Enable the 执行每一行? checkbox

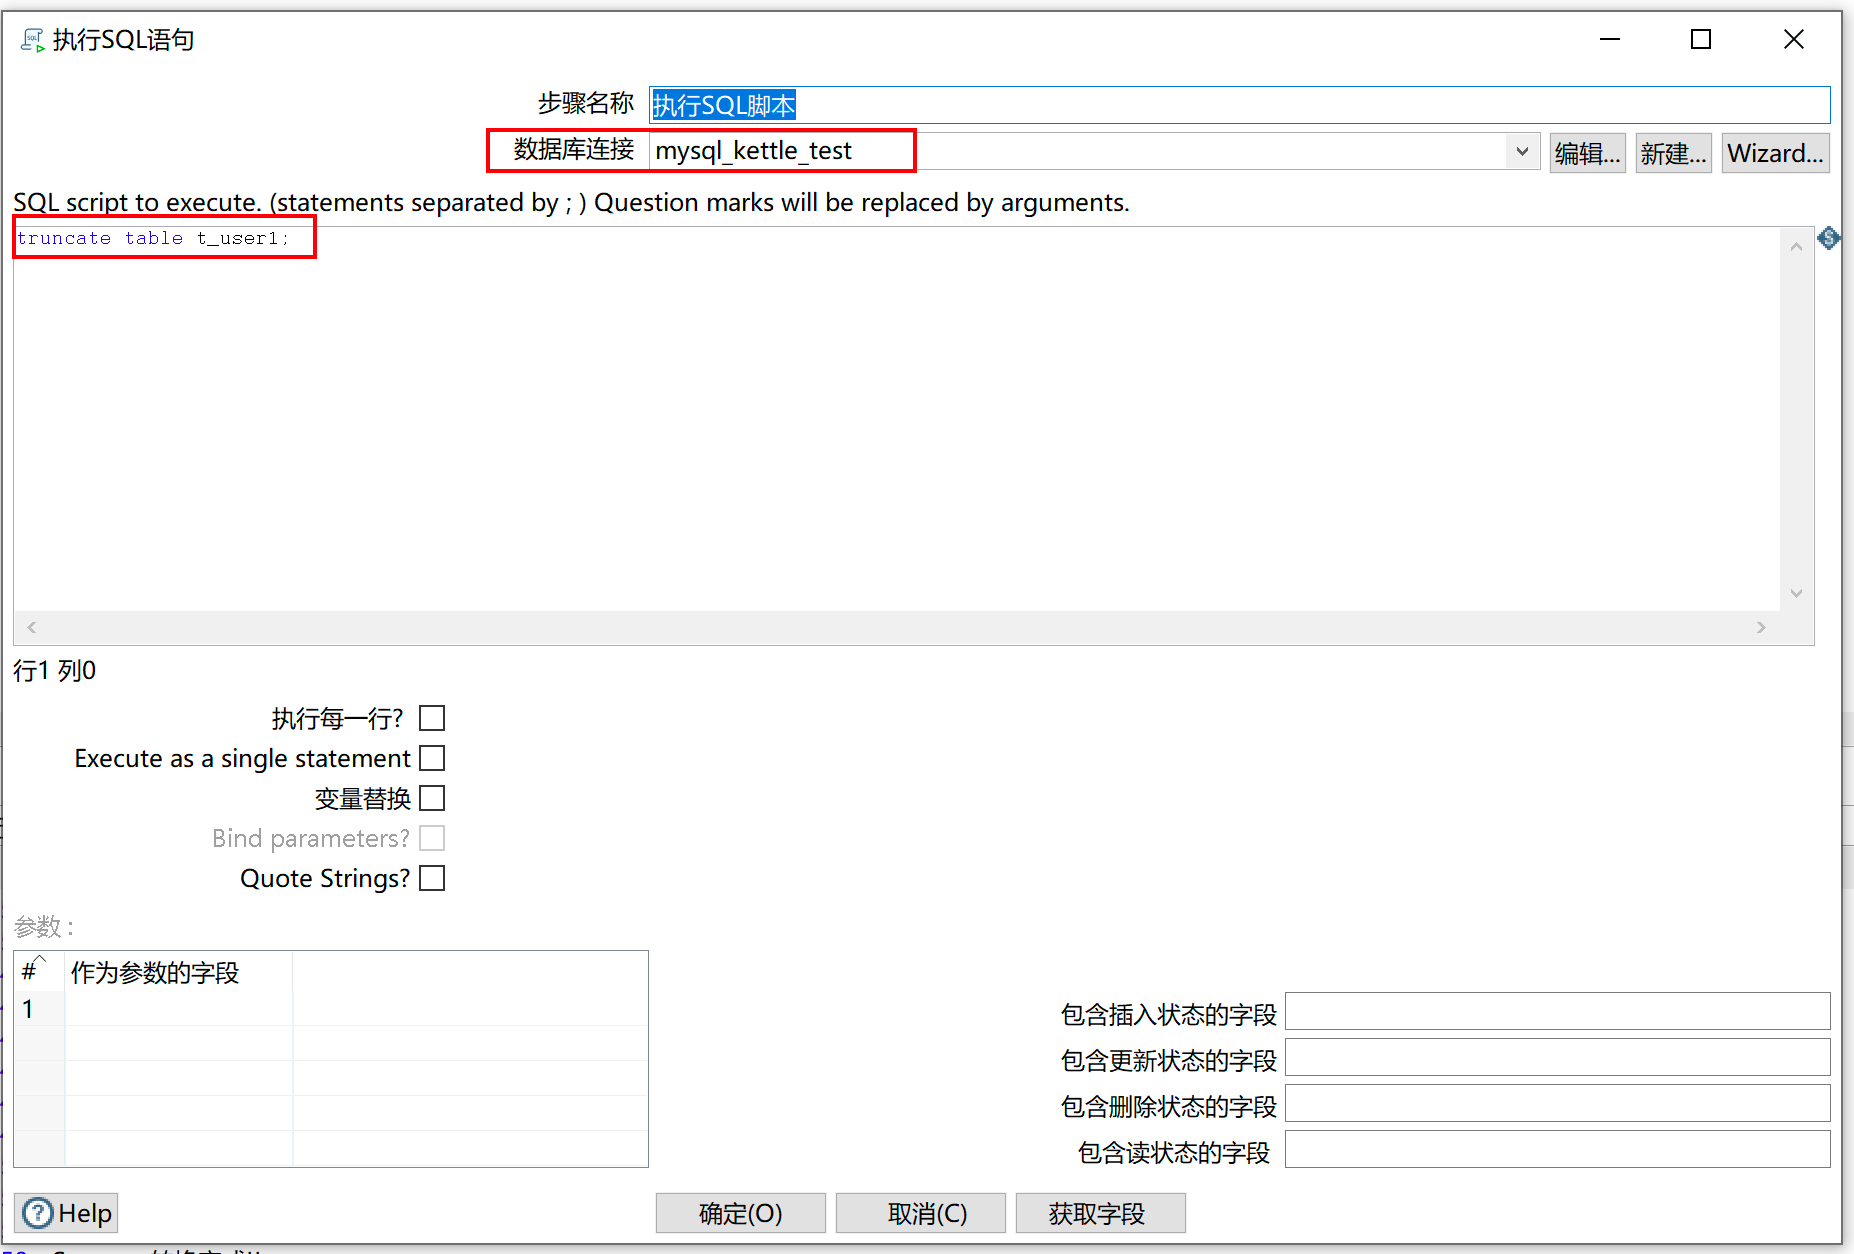[432, 718]
